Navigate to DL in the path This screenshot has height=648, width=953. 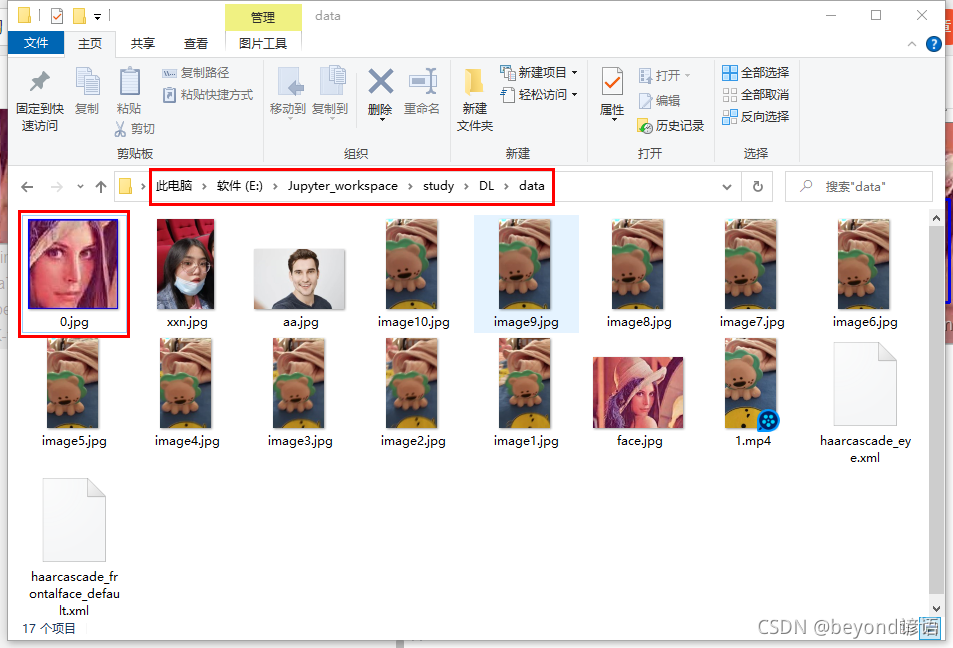[x=486, y=186]
